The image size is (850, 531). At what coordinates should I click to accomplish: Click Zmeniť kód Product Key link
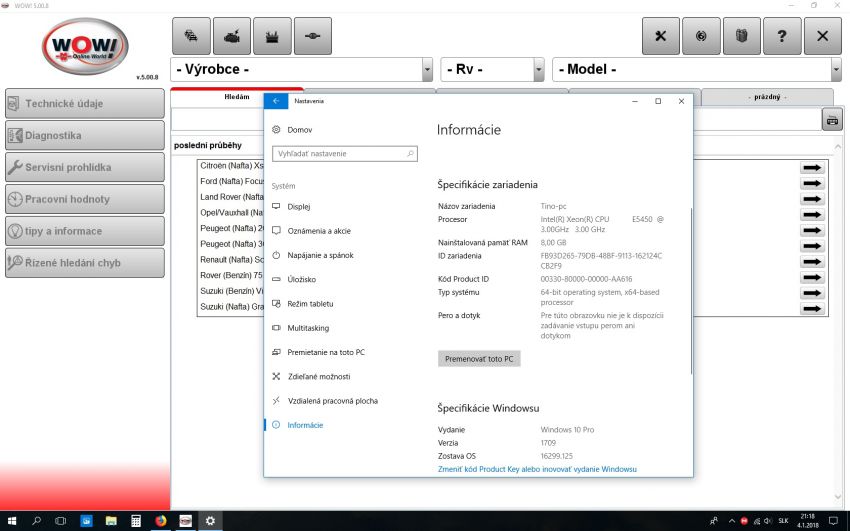pyautogui.click(x=537, y=469)
